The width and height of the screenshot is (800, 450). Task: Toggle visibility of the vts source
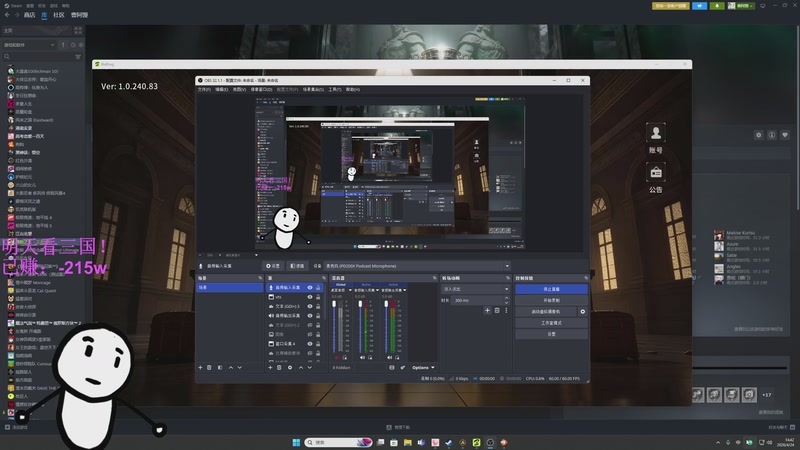click(x=310, y=297)
